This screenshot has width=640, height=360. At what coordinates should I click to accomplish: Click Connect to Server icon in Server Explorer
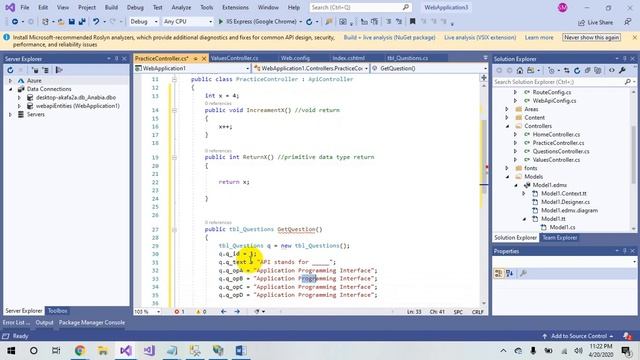point(45,70)
